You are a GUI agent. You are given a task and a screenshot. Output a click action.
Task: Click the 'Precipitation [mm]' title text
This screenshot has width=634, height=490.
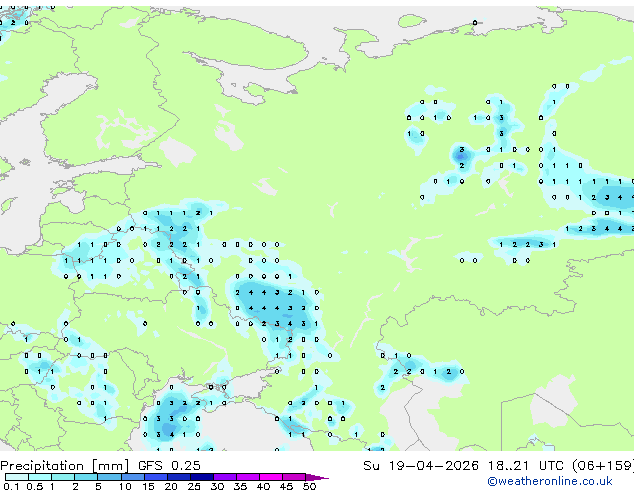65,466
